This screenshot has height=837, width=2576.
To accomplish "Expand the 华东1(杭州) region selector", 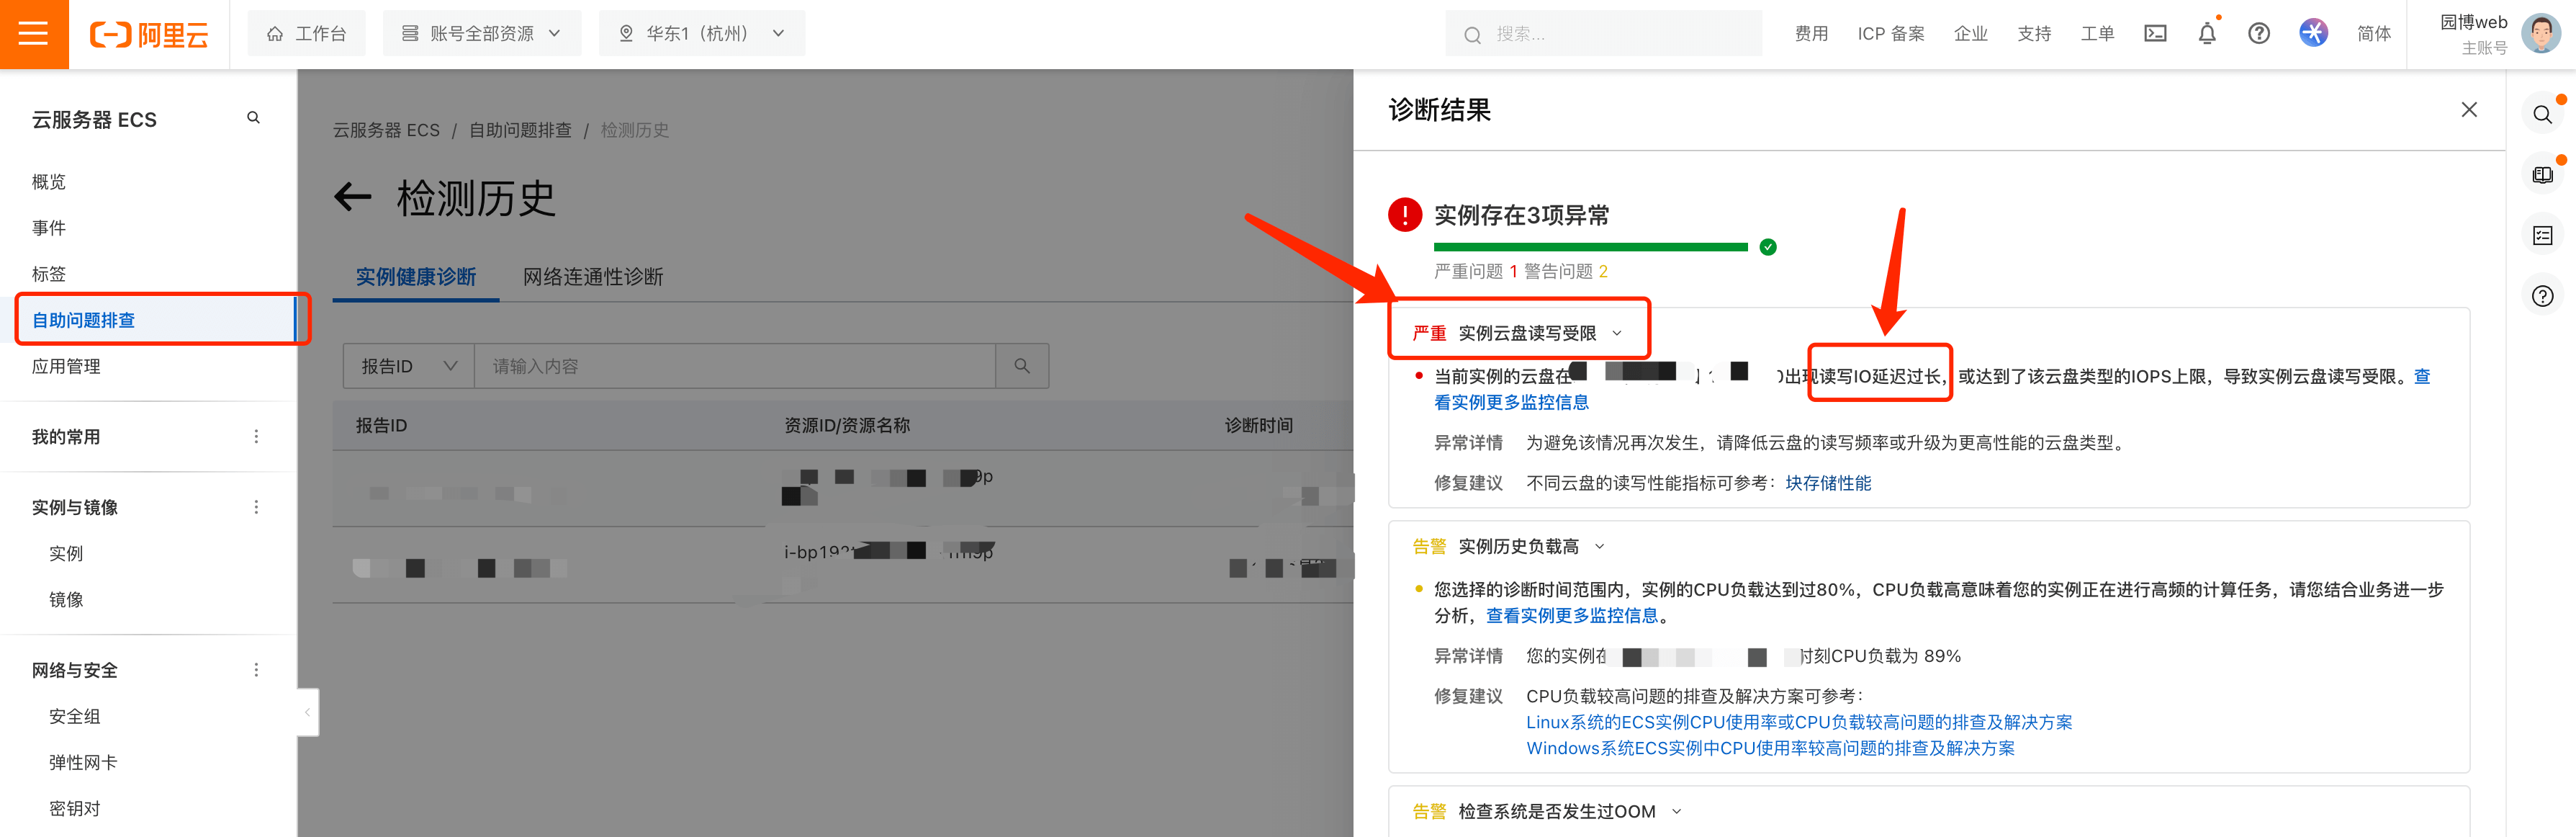I will pyautogui.click(x=701, y=34).
